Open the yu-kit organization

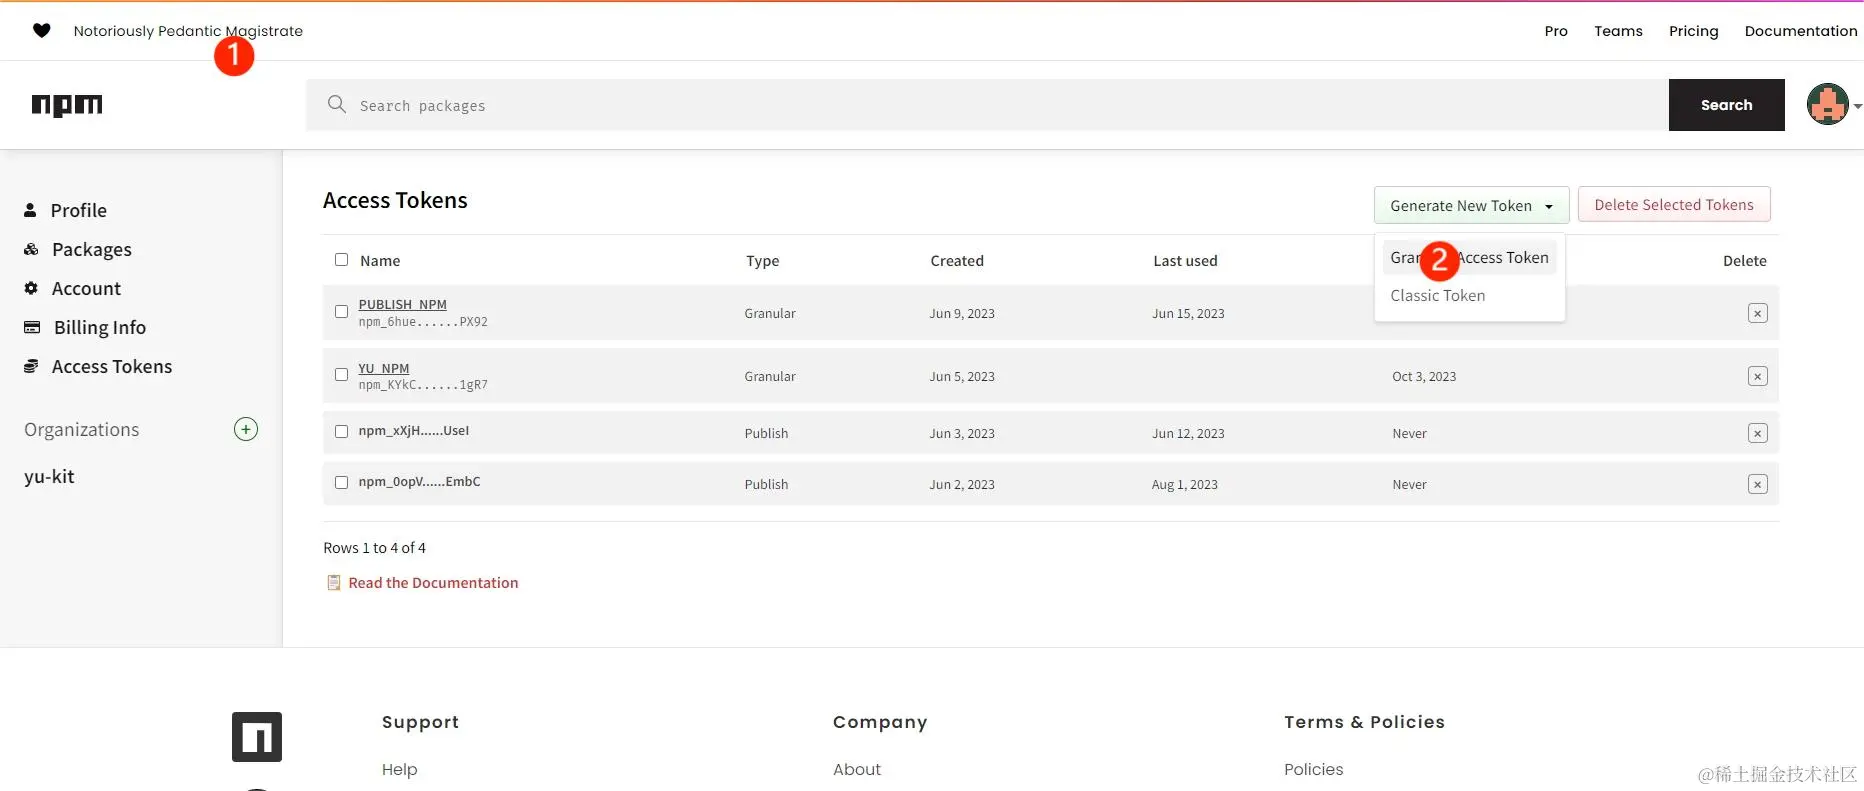tap(49, 476)
